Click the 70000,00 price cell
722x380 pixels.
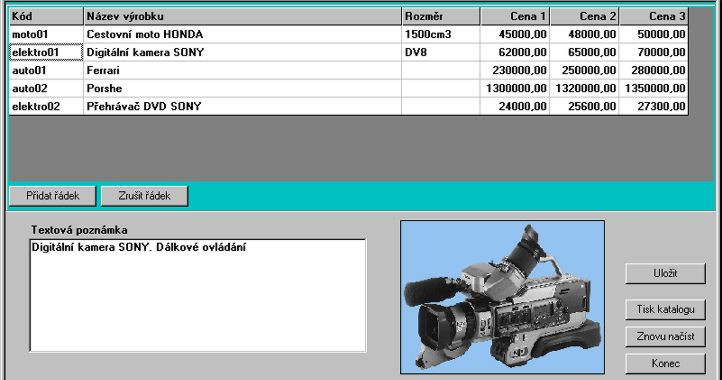[x=654, y=53]
